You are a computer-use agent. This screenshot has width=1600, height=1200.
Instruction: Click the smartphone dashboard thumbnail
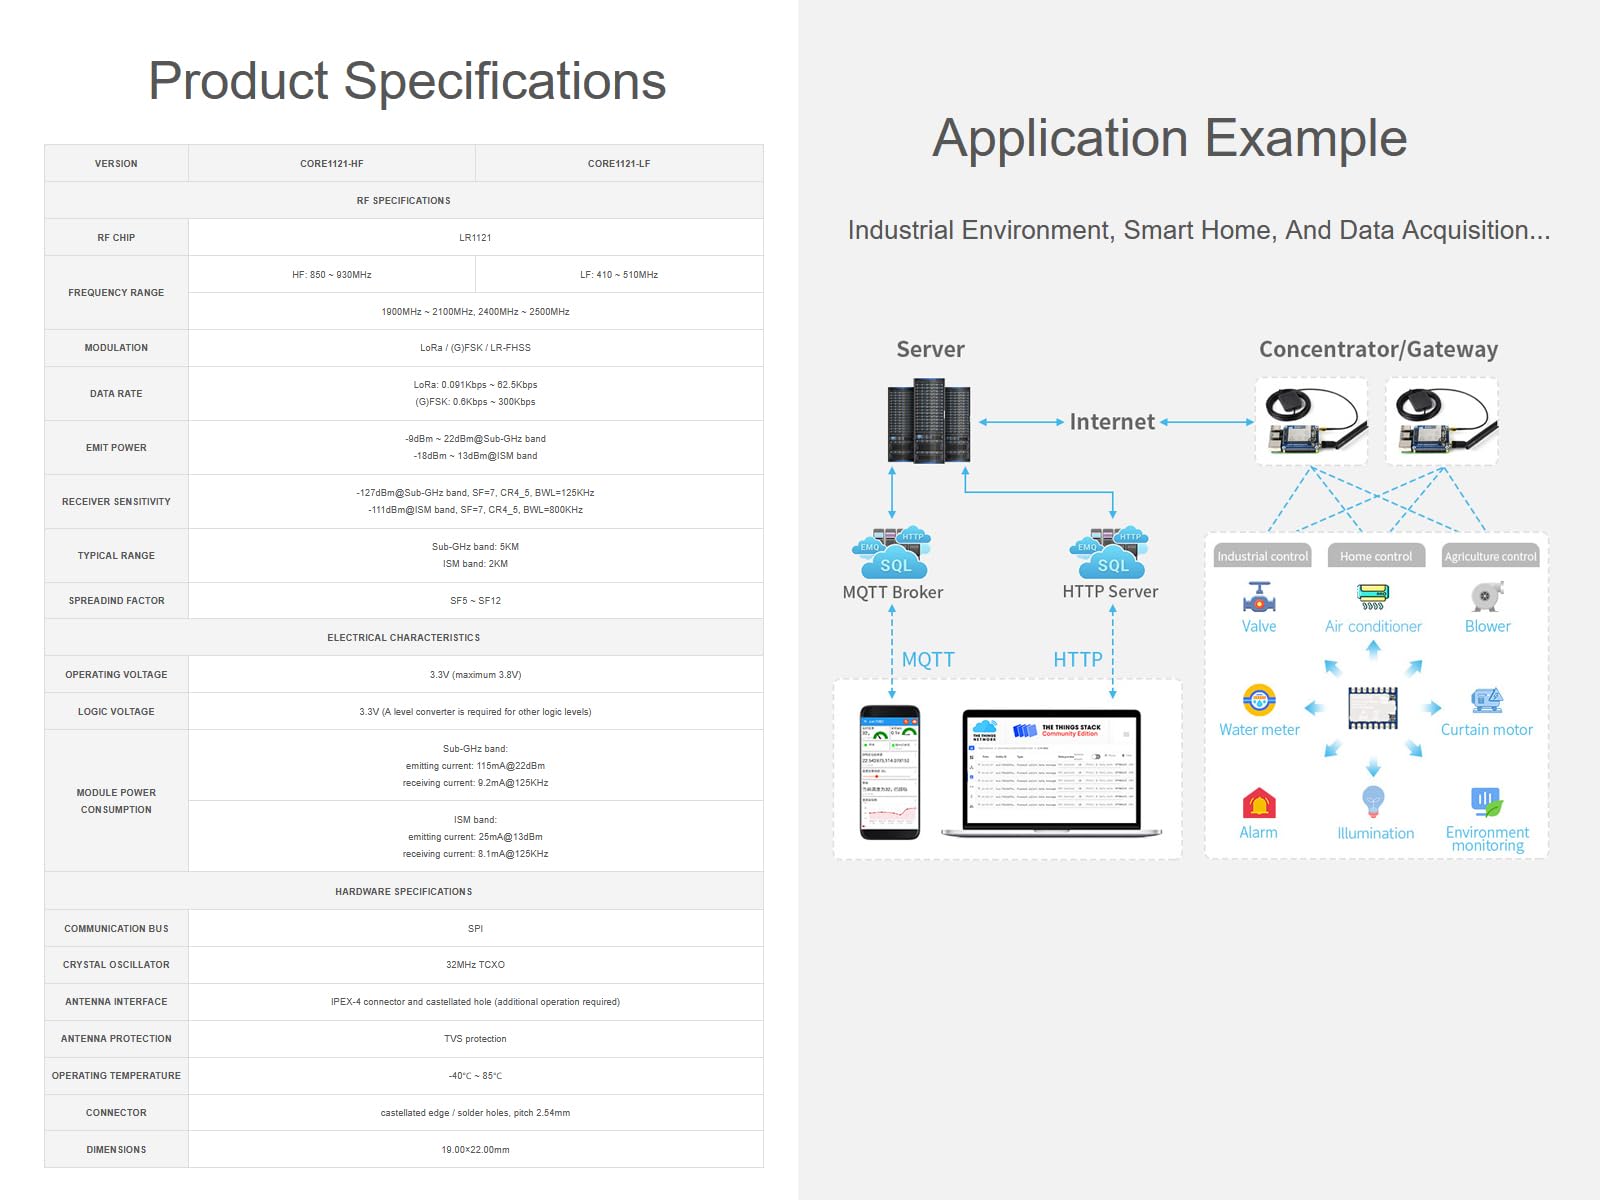tap(890, 772)
